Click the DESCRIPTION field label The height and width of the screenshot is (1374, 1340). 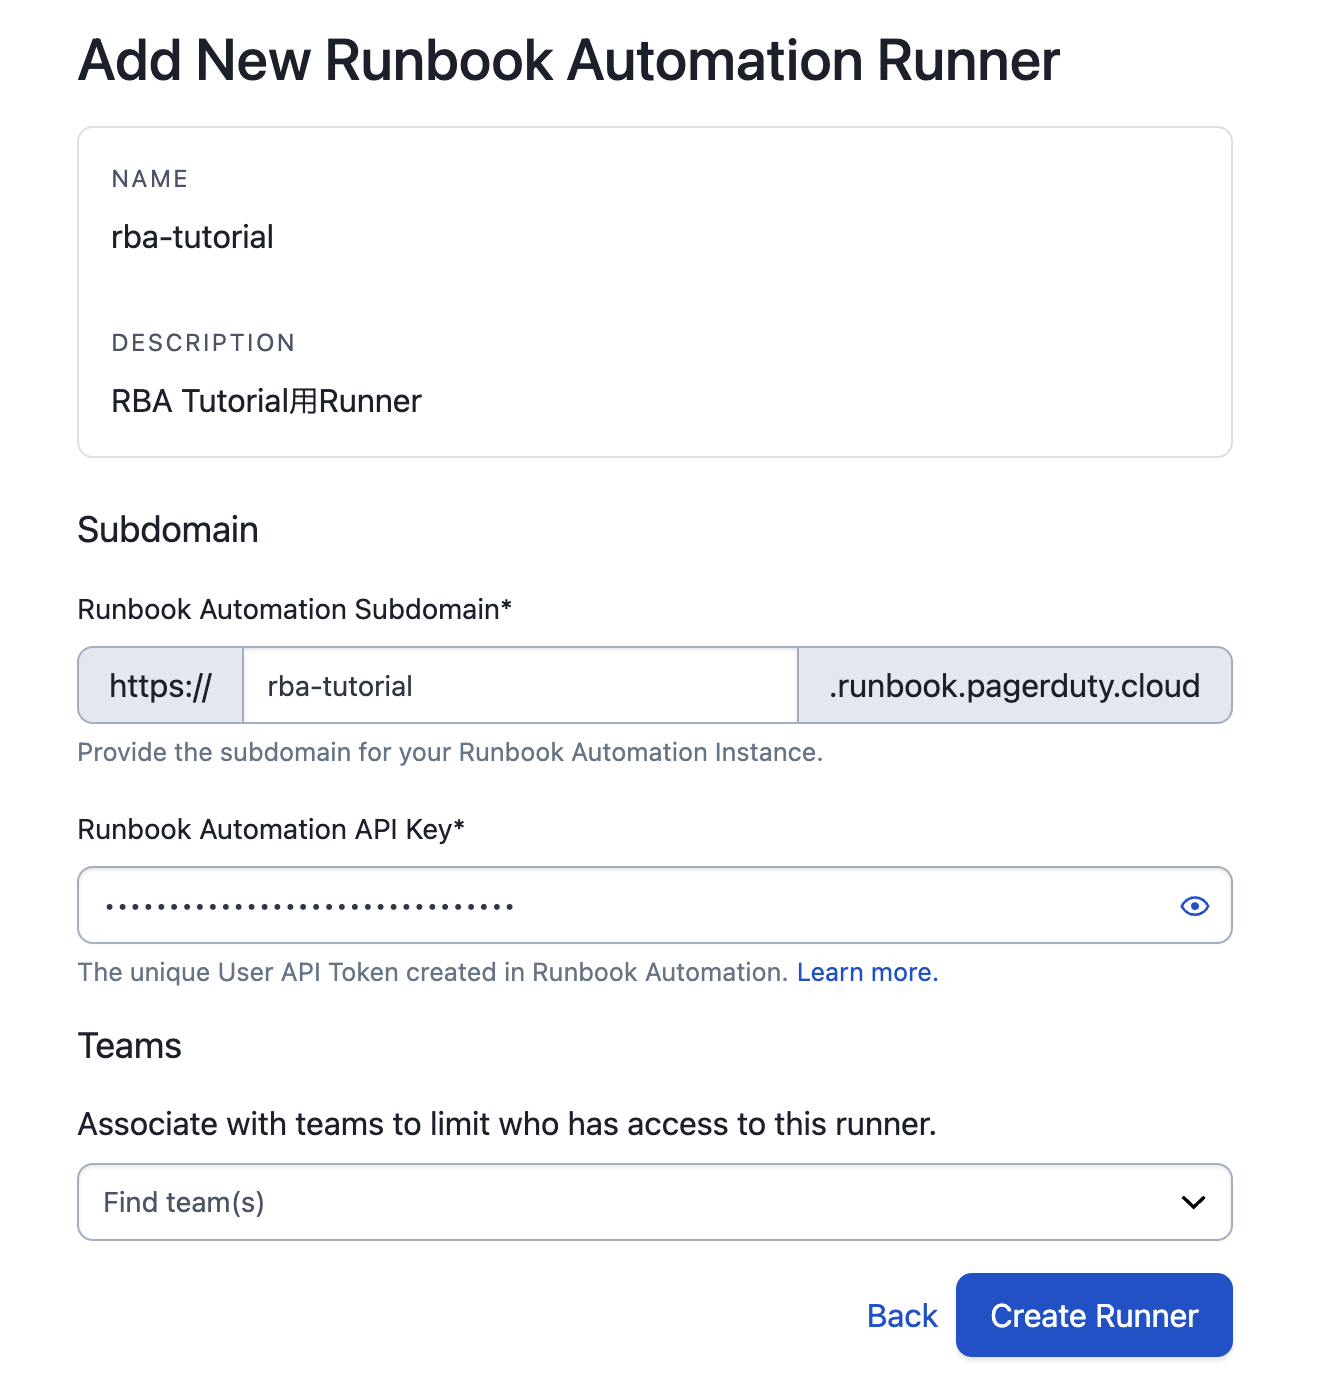click(203, 343)
